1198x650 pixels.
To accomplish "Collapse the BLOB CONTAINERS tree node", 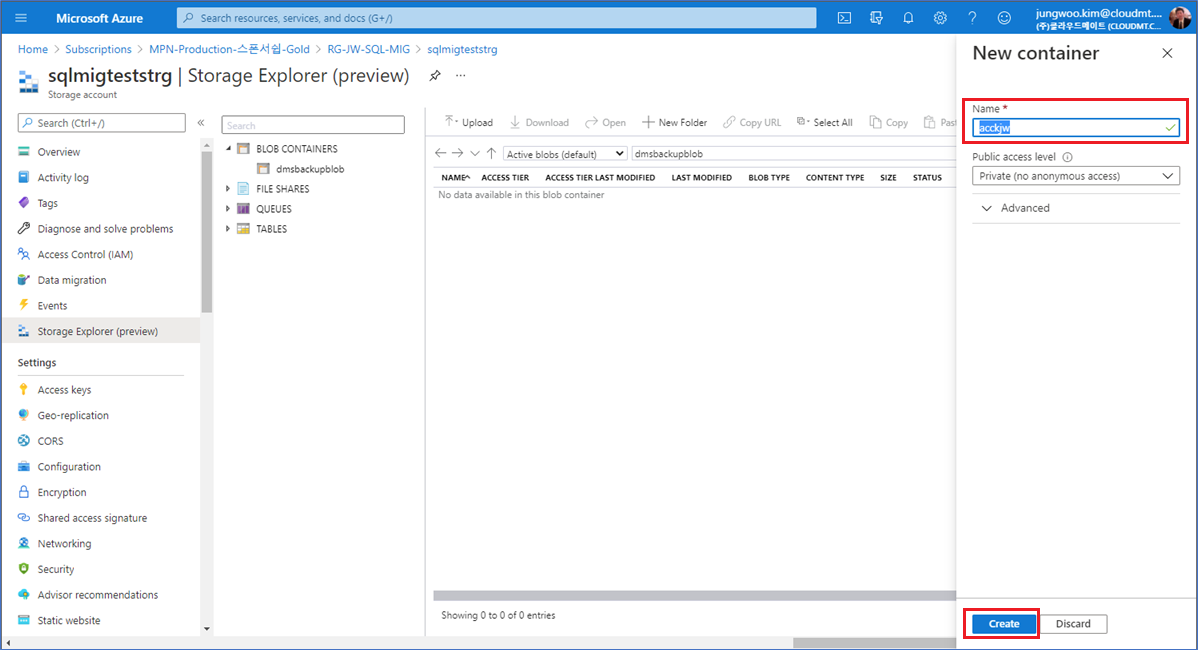I will click(x=228, y=149).
